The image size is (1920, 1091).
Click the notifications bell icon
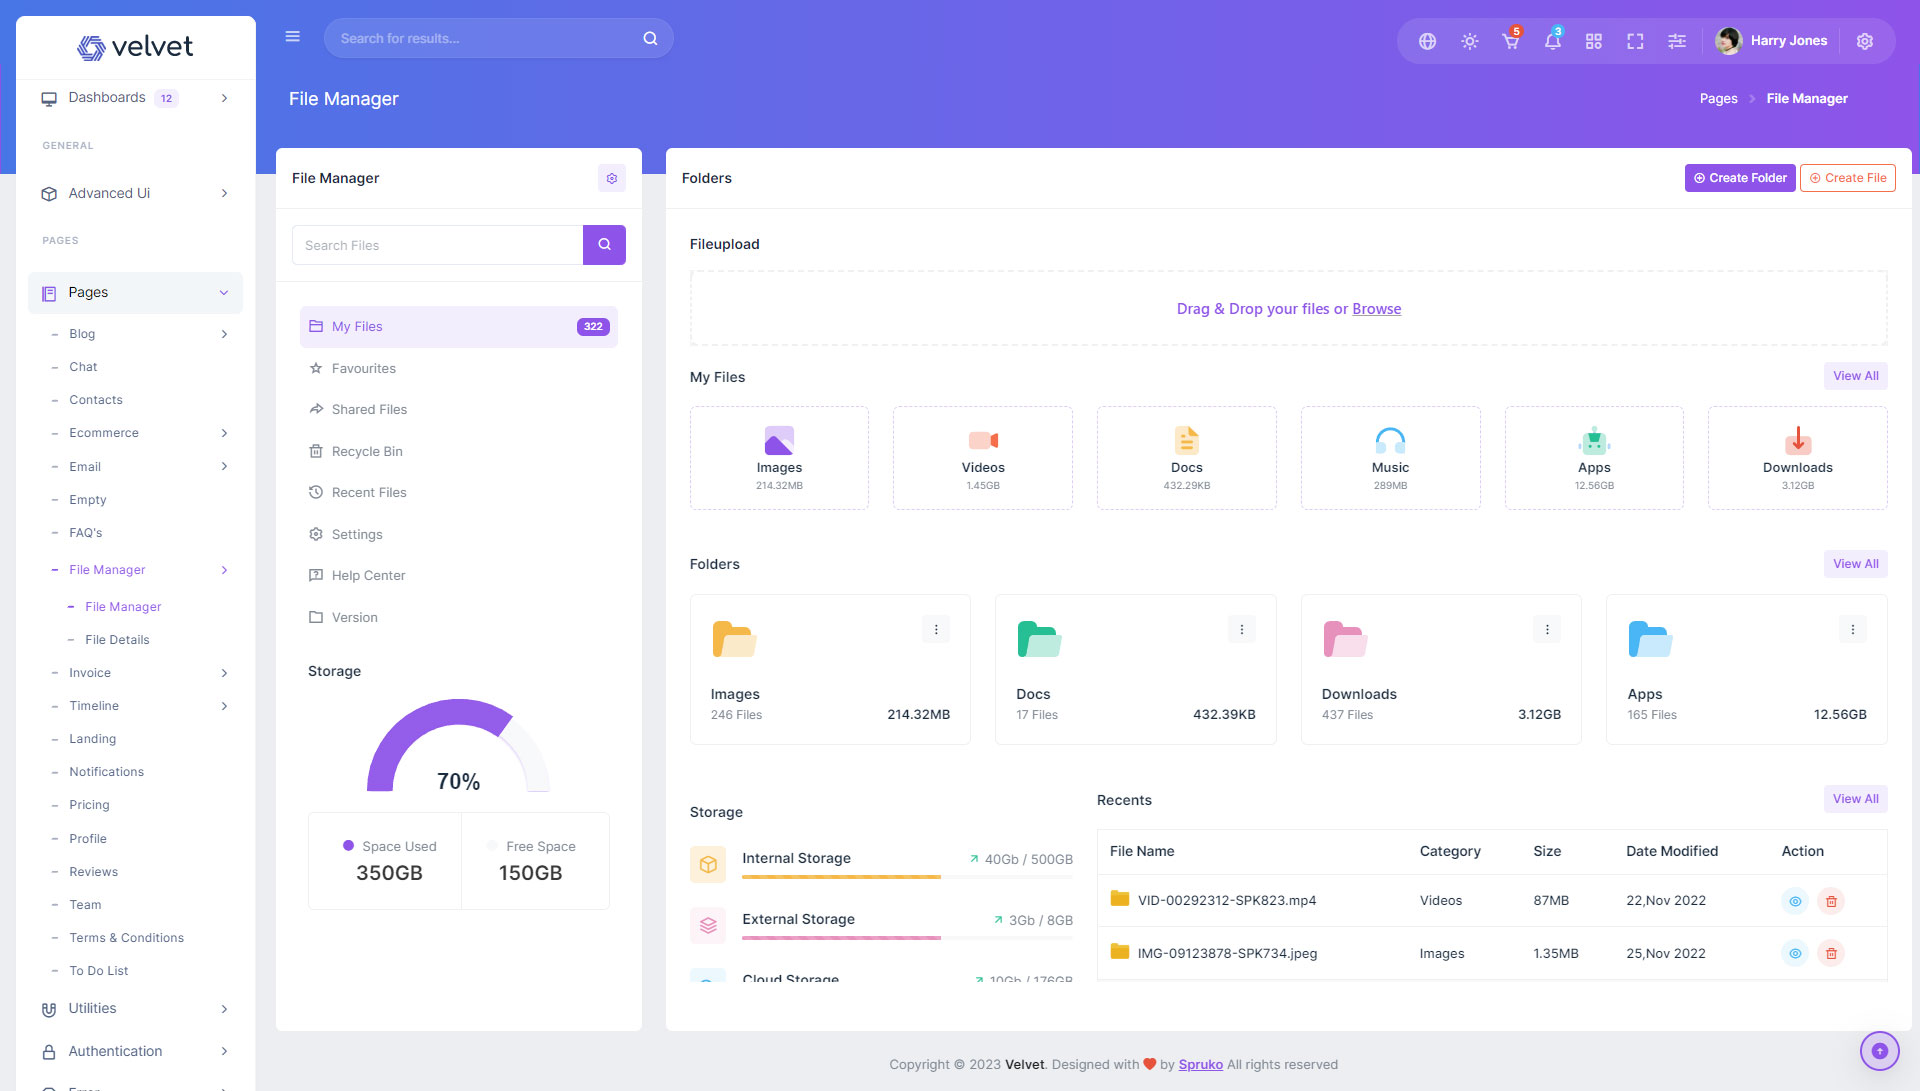click(x=1552, y=41)
